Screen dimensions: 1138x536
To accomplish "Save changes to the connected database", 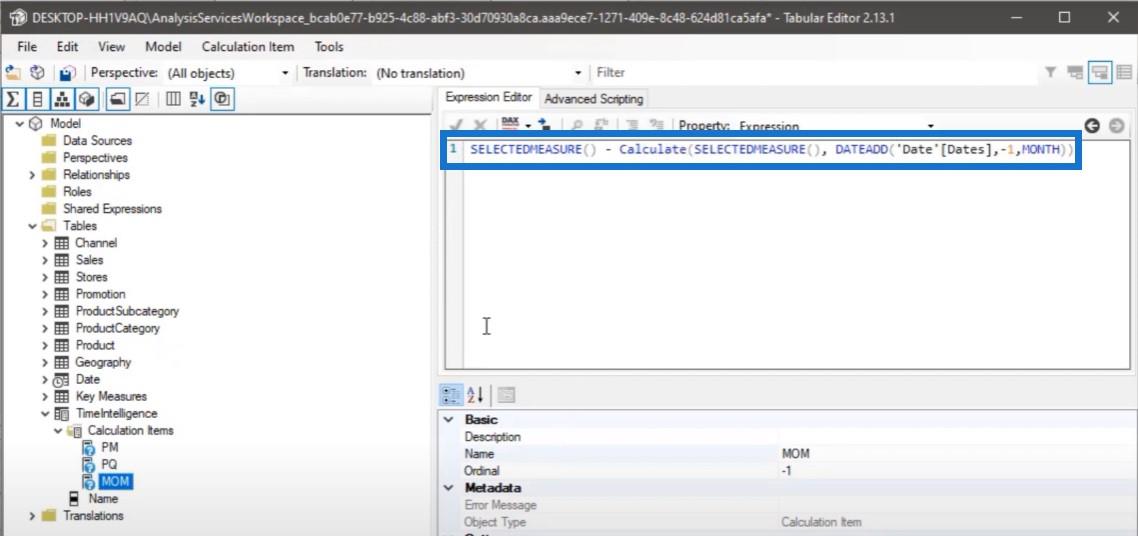I will click(x=67, y=74).
